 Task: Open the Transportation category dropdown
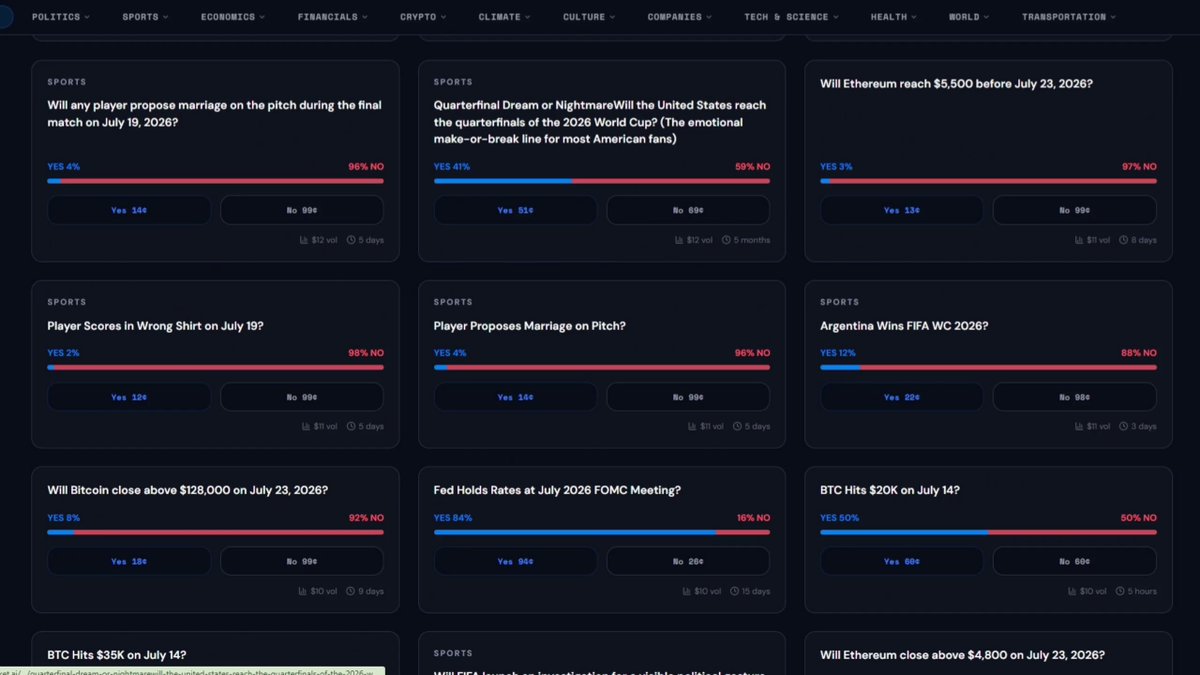click(x=1068, y=17)
